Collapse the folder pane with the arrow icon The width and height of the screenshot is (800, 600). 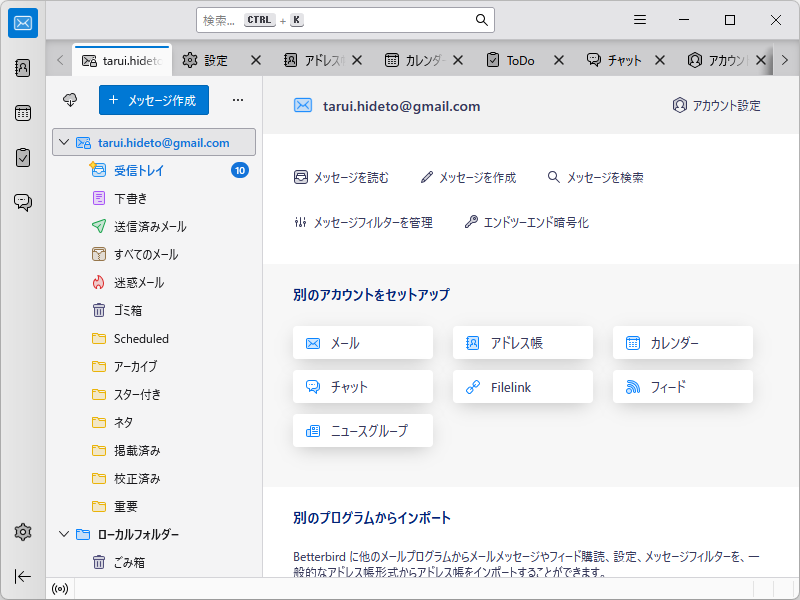tap(22, 576)
